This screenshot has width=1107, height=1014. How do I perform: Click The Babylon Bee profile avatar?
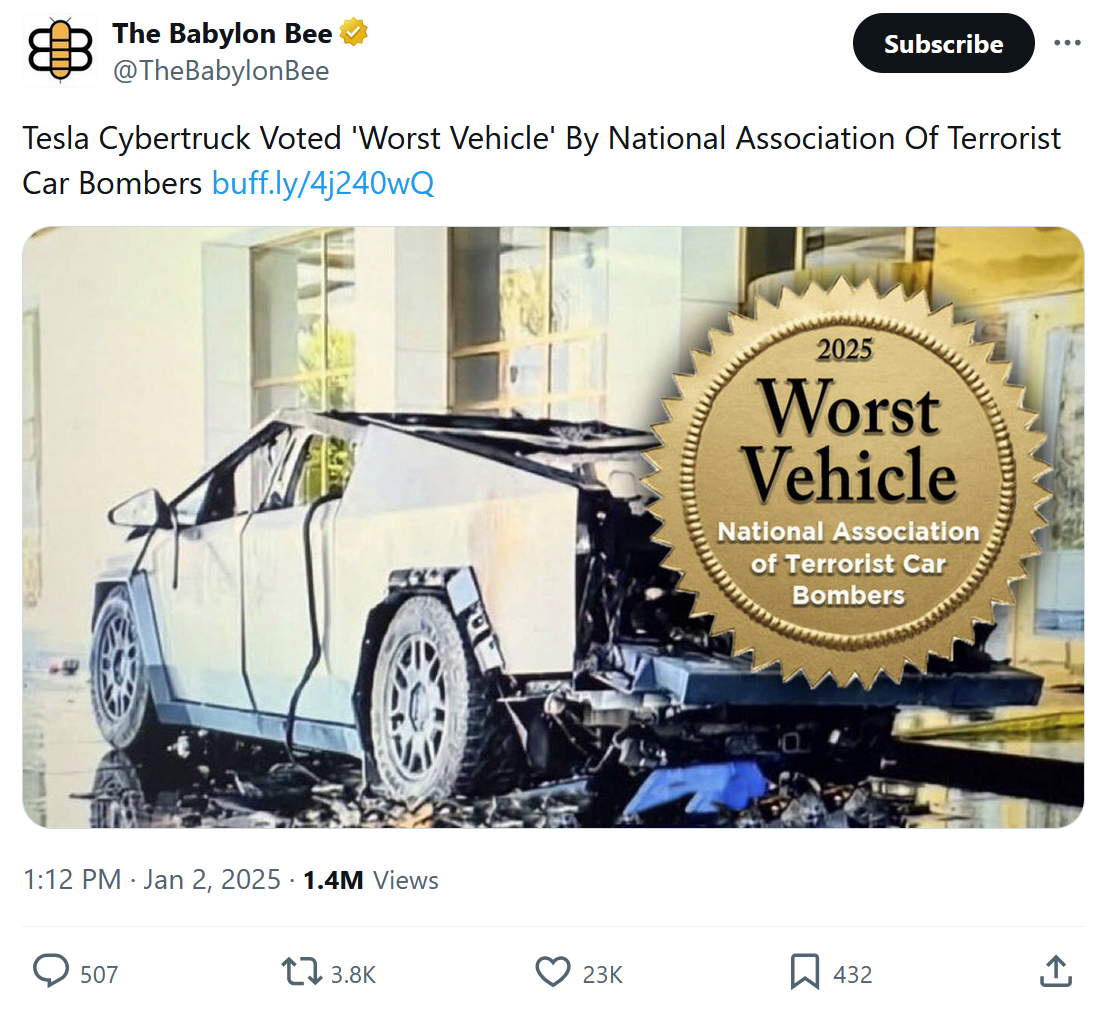coord(59,50)
